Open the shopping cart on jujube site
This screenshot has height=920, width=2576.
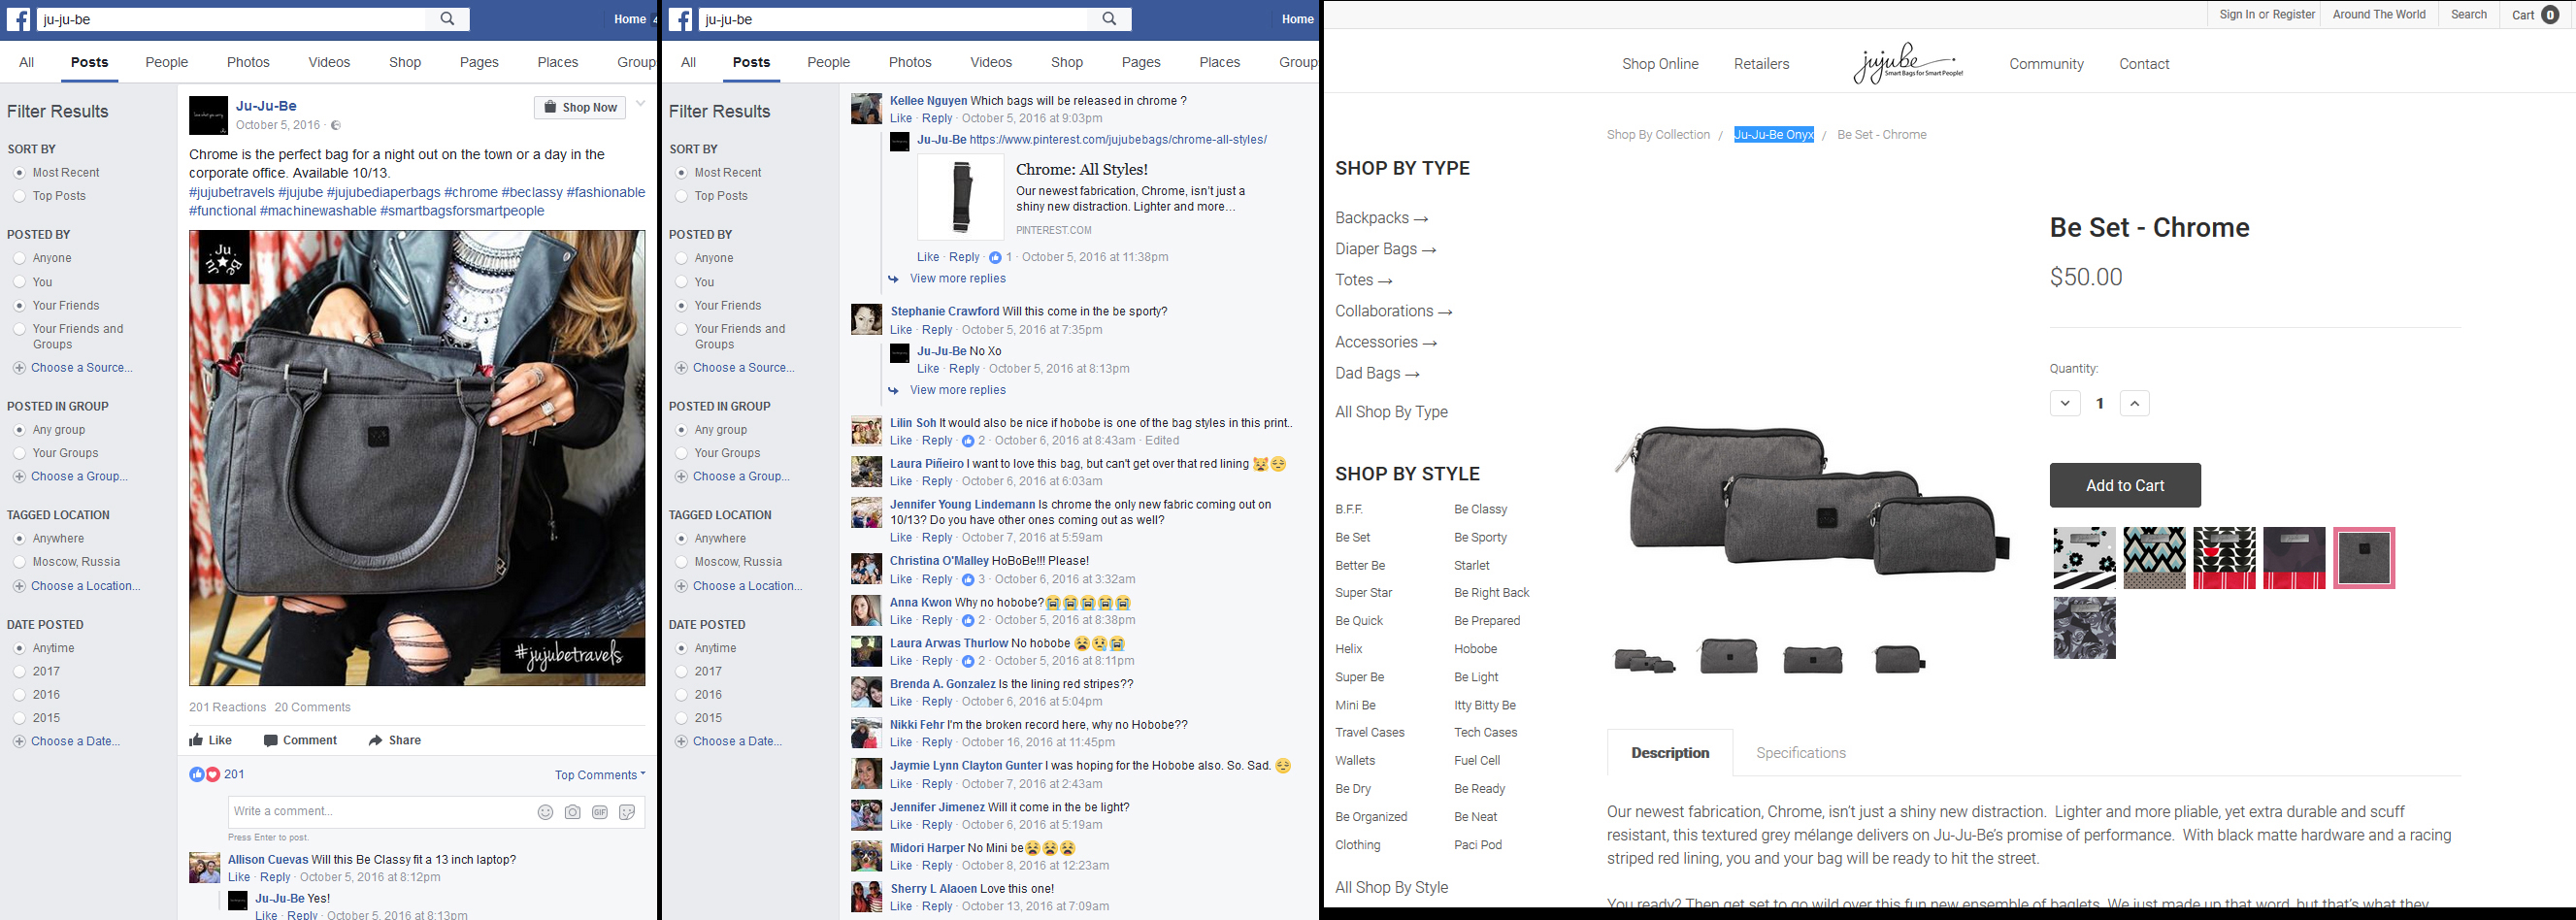[2535, 15]
